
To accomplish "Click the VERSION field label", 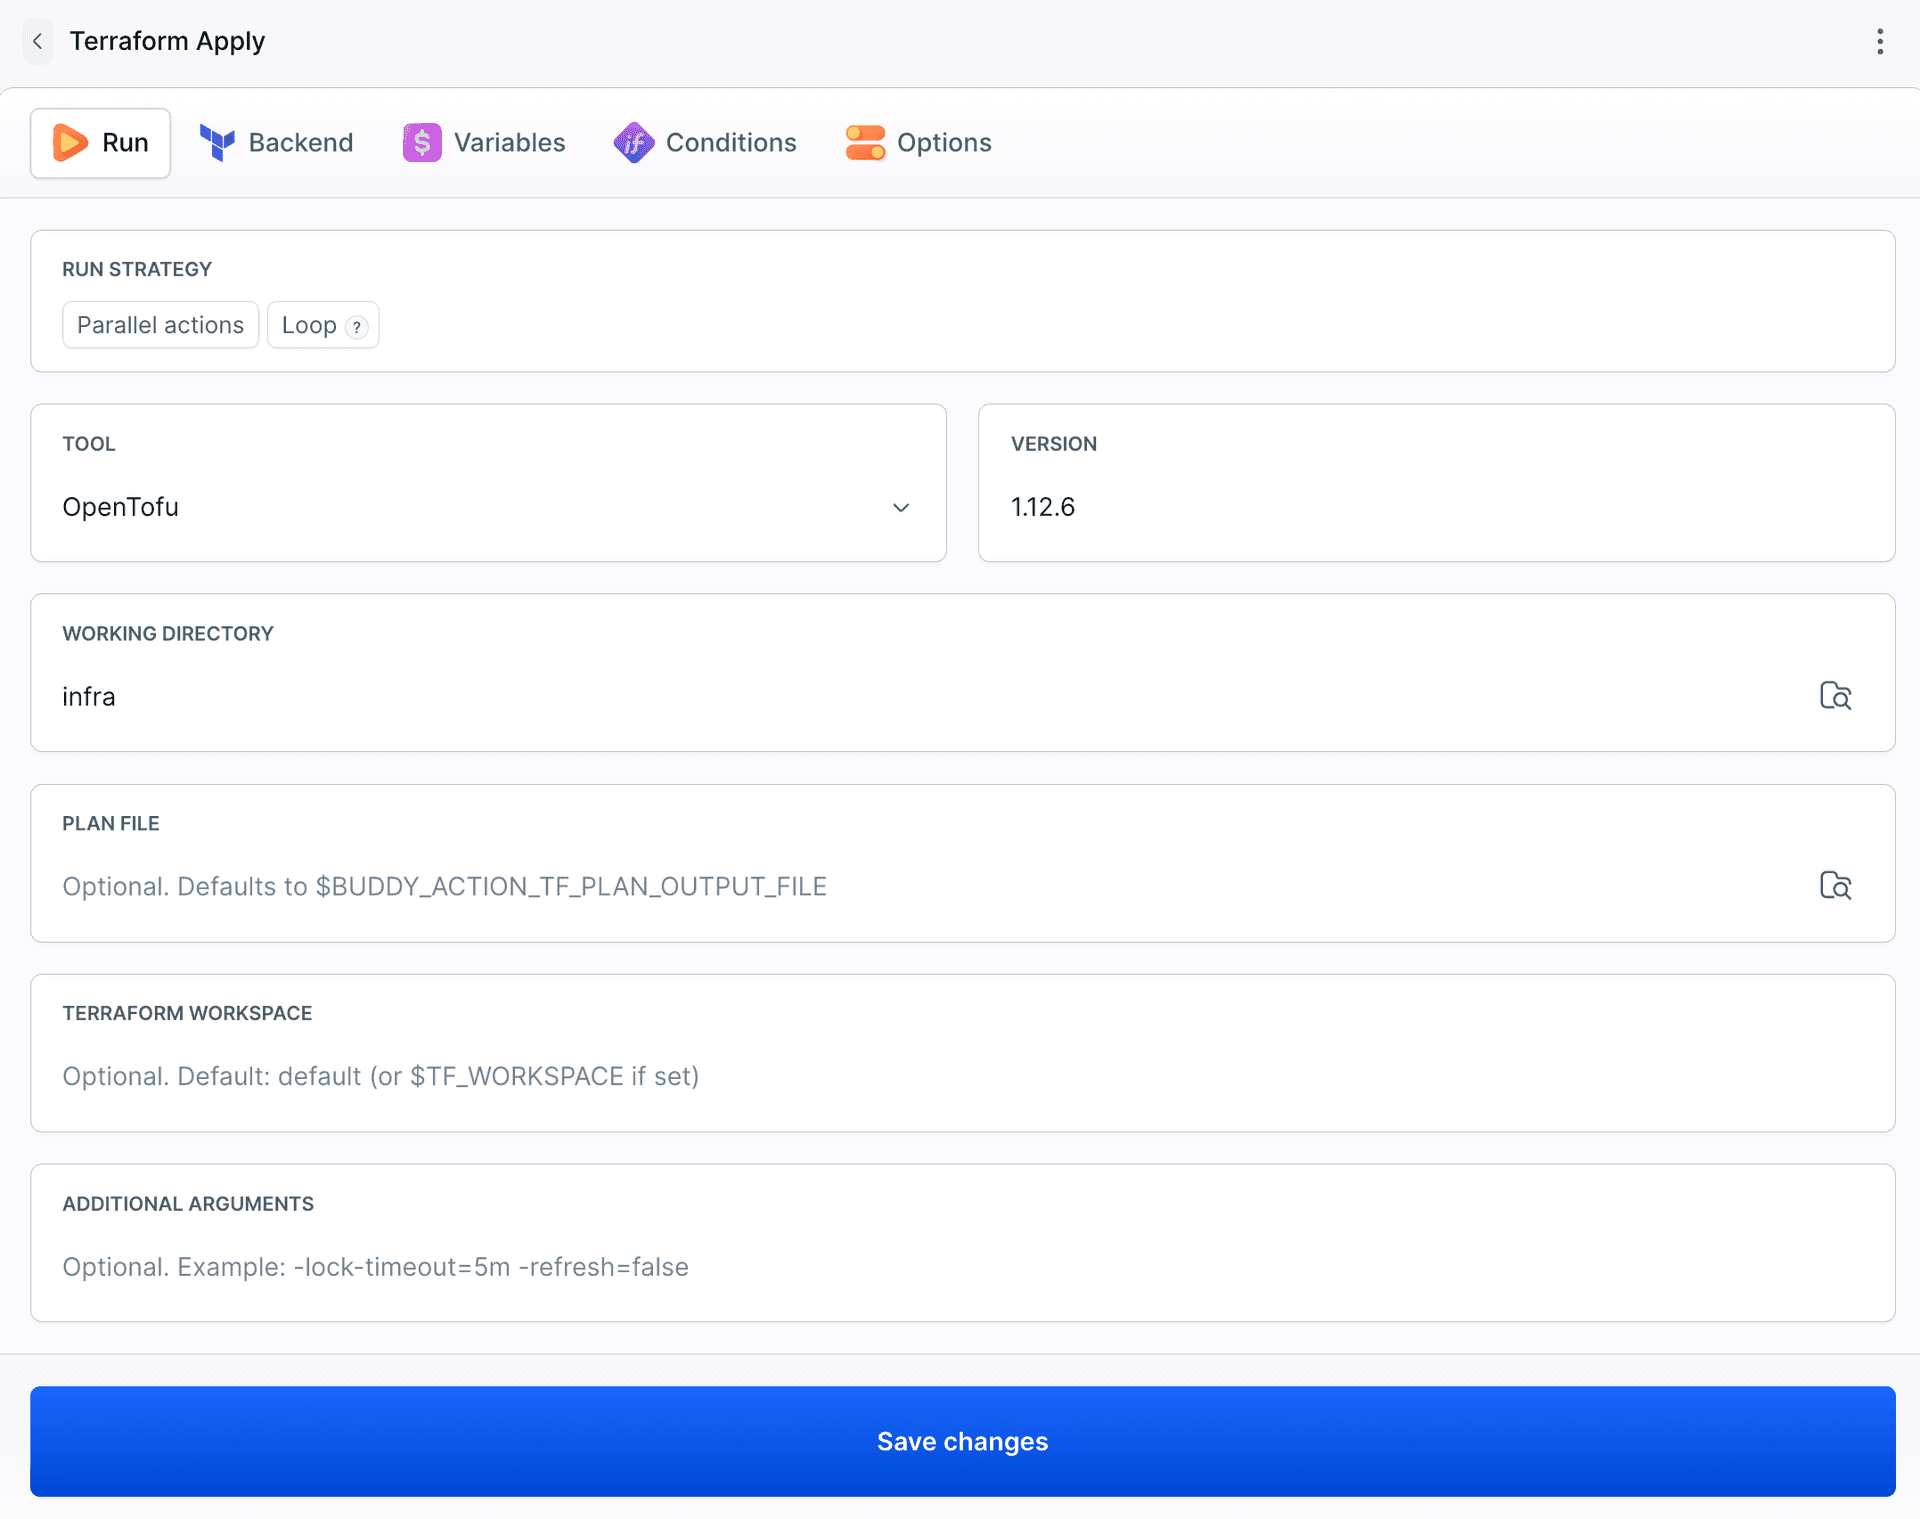I will click(1054, 444).
